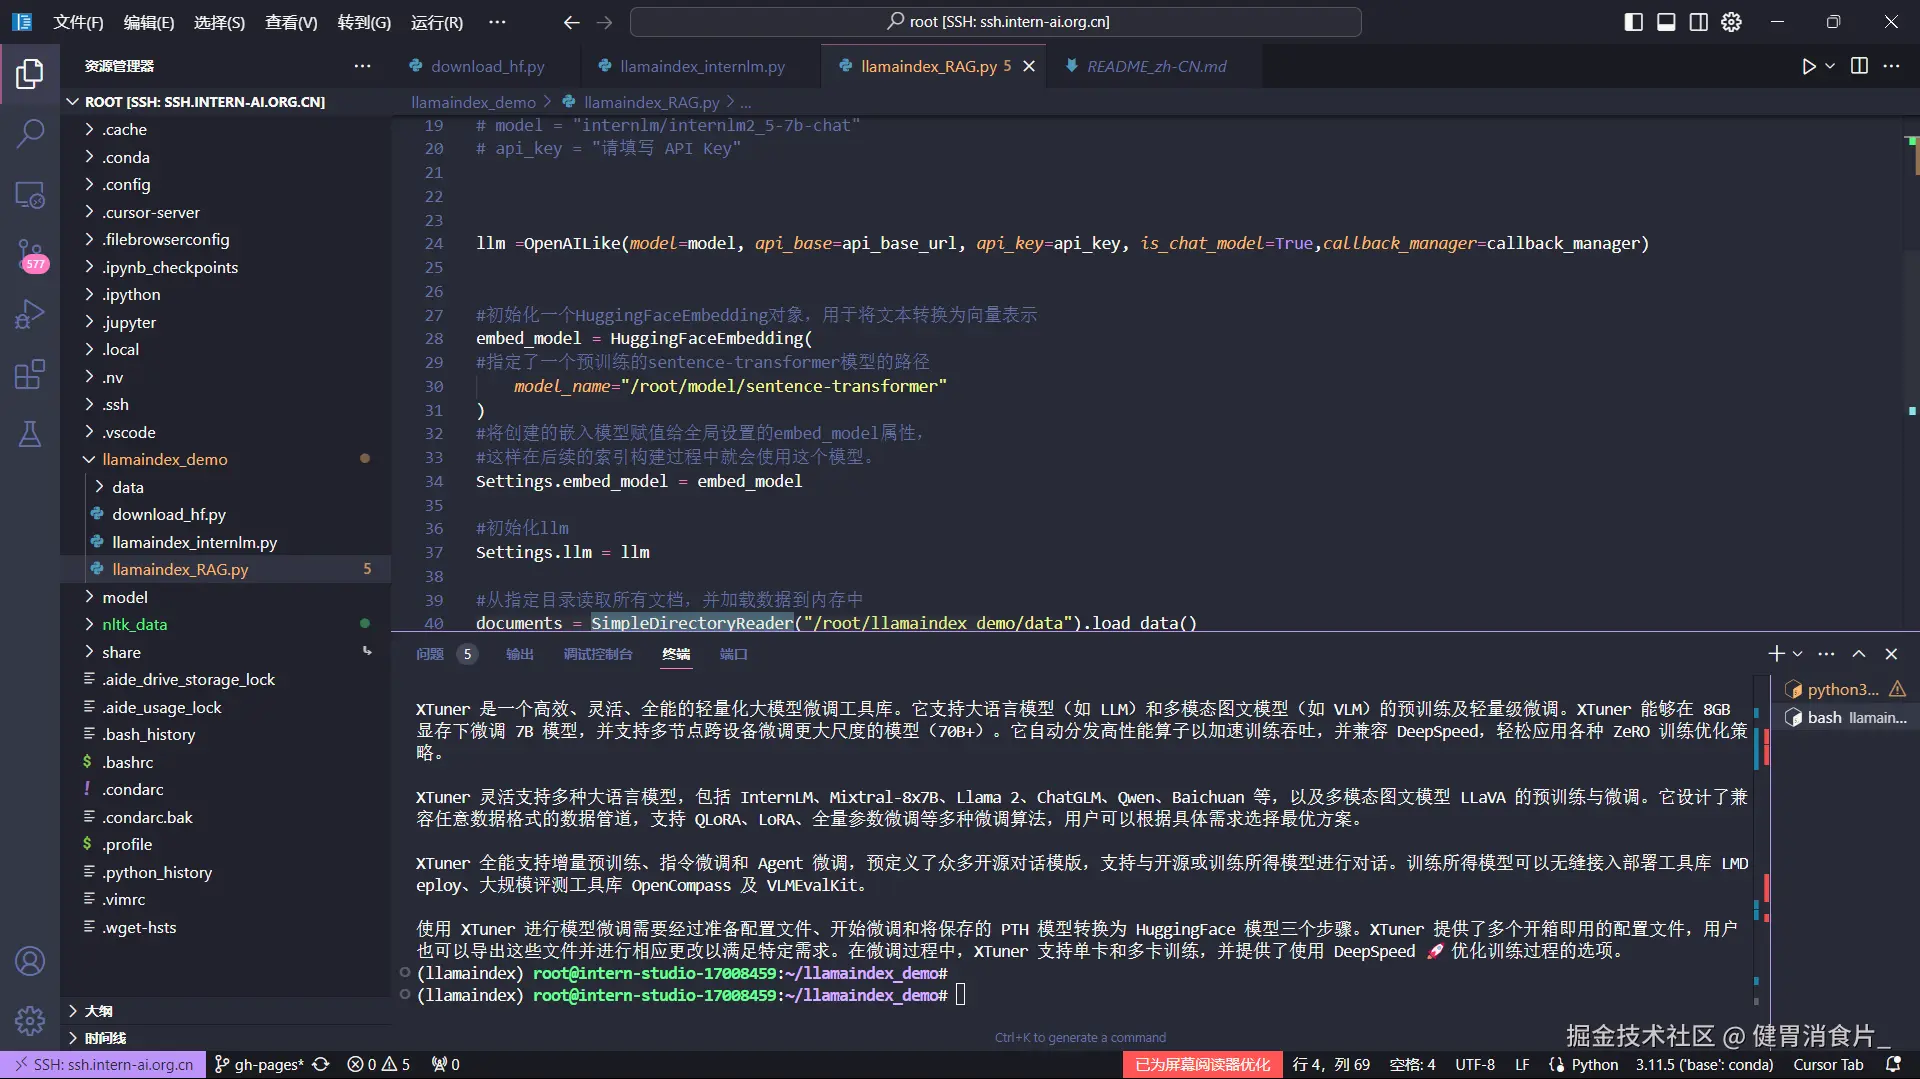Synchronize changes via status bar sync icon
This screenshot has width=1920, height=1079.
tap(321, 1064)
